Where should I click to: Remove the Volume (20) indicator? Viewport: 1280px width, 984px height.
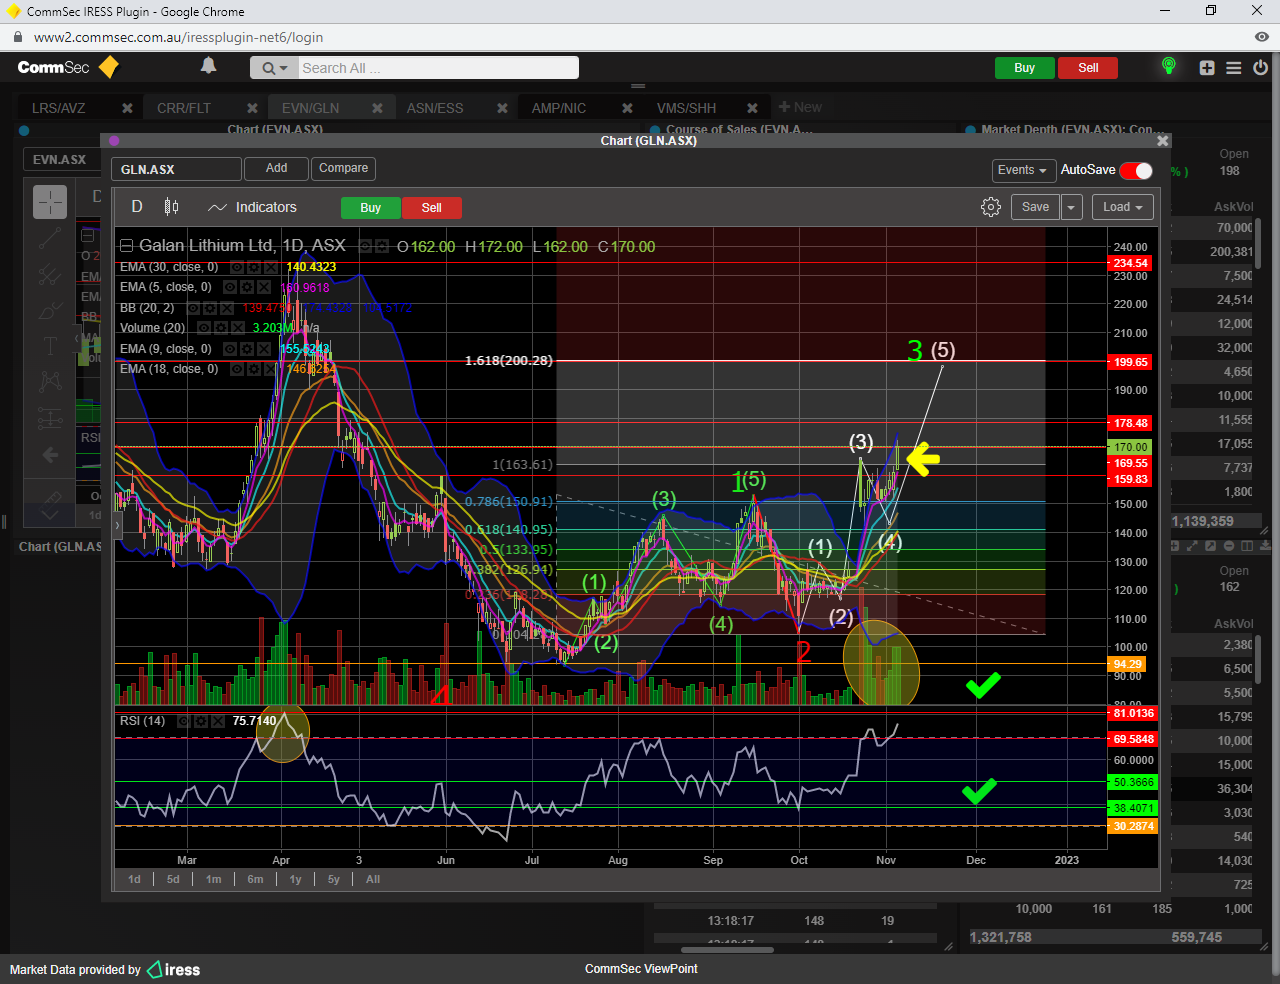pos(238,328)
